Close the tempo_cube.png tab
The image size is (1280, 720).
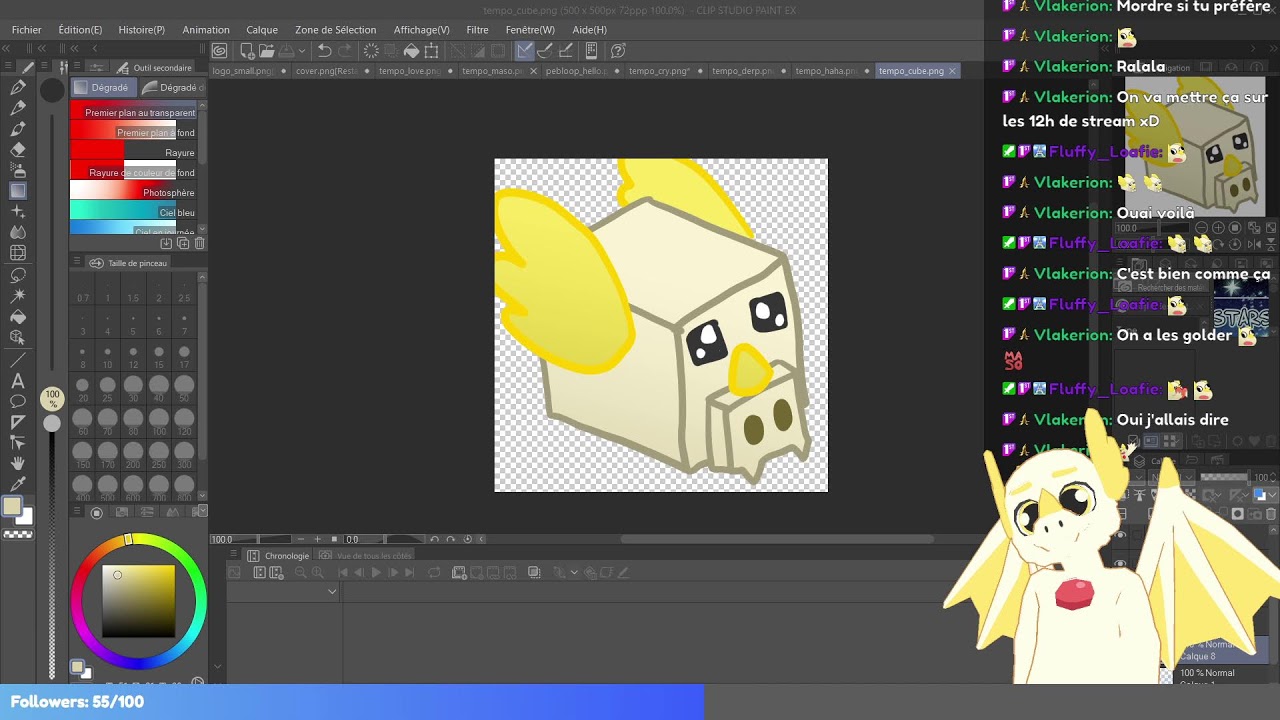[952, 71]
